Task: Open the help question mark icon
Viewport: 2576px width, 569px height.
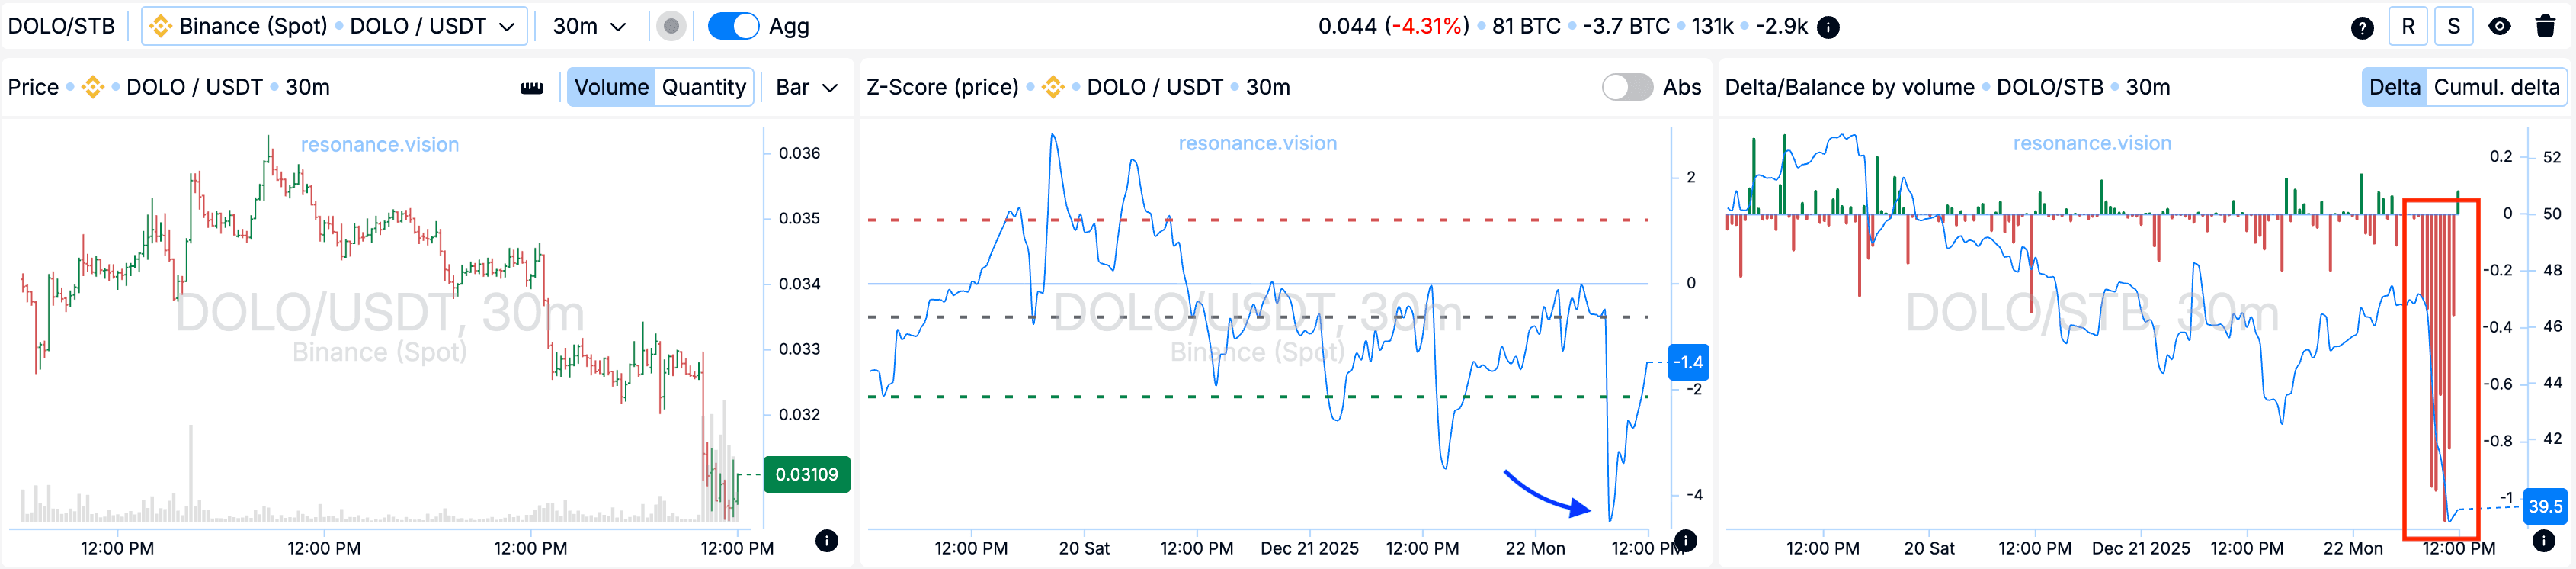Action: pyautogui.click(x=2361, y=27)
